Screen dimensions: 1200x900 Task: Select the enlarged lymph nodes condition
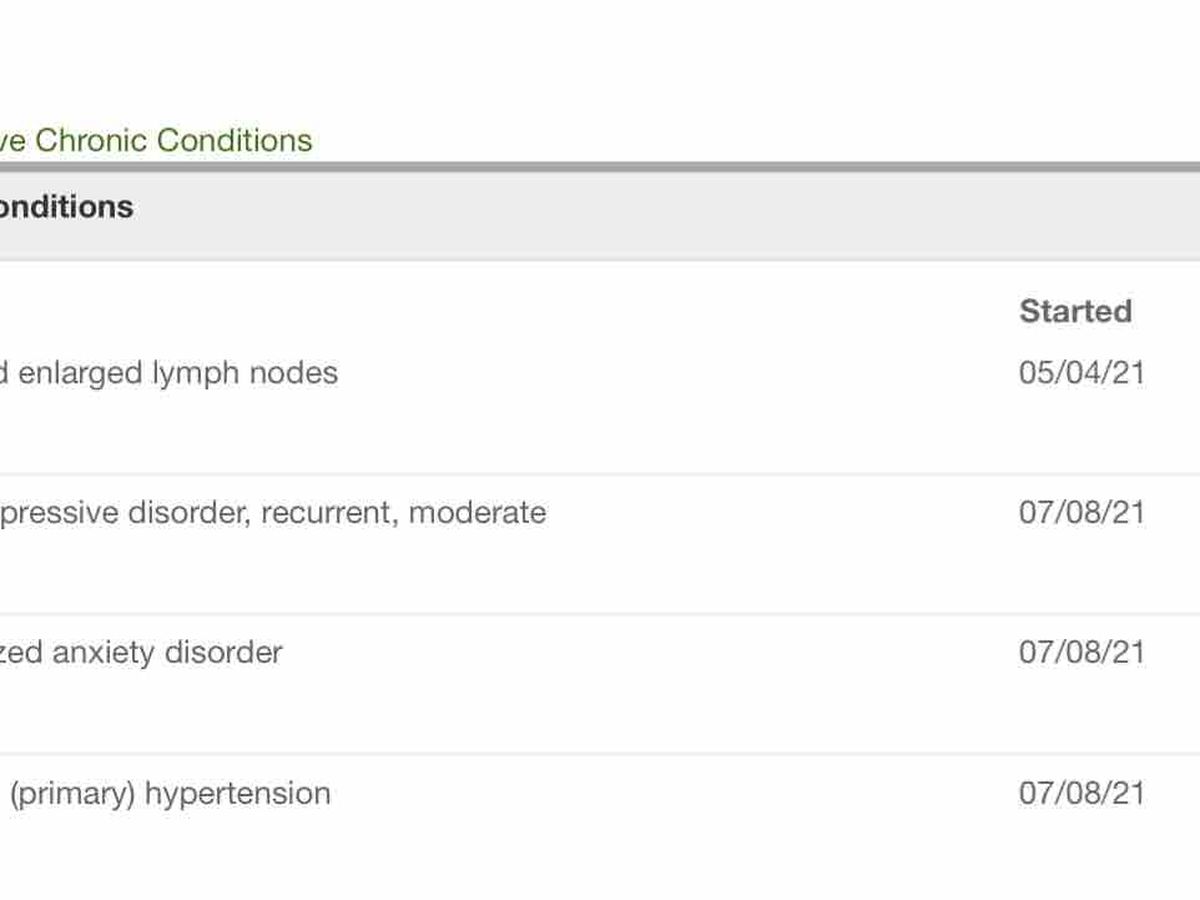[x=168, y=373]
